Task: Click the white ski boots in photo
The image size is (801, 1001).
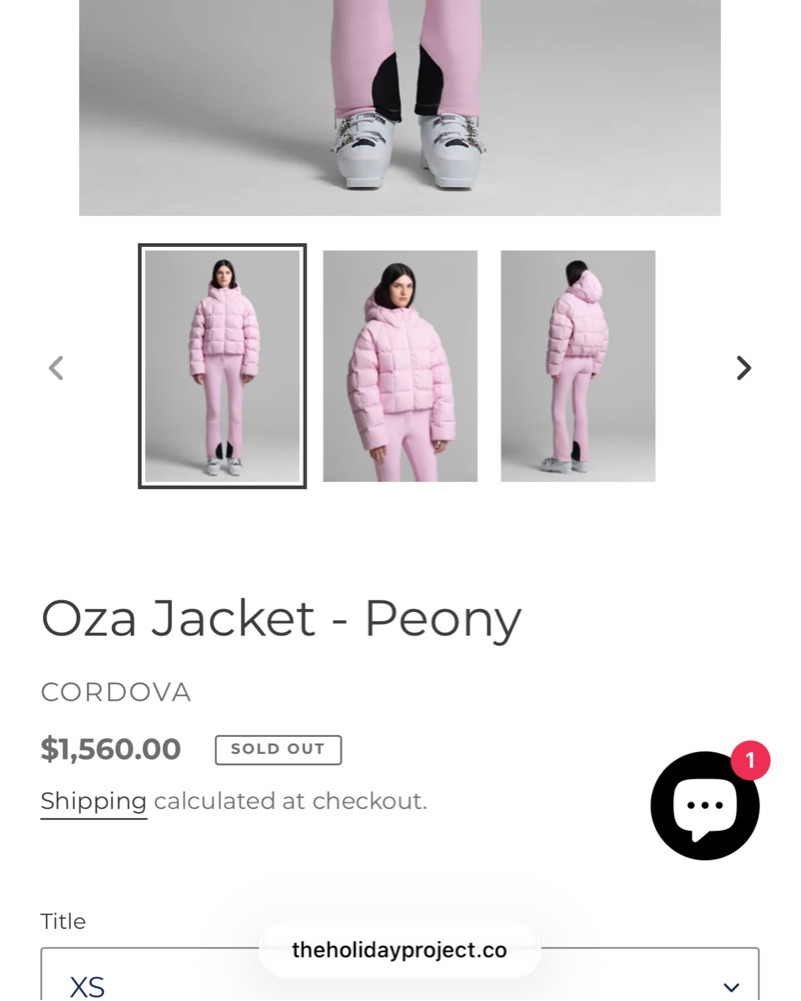Action: tap(407, 149)
